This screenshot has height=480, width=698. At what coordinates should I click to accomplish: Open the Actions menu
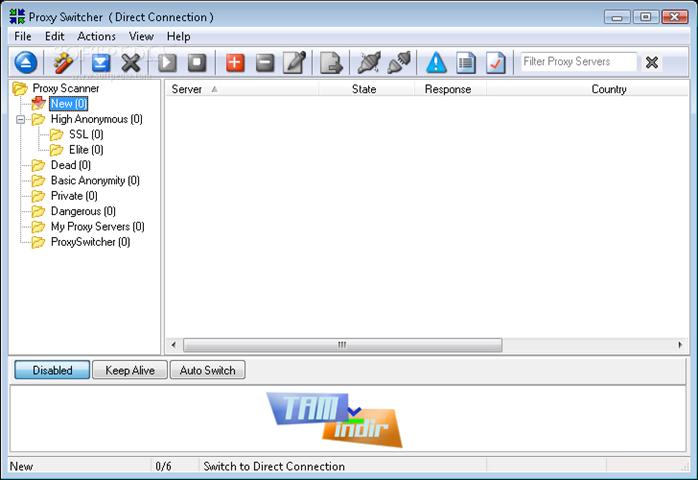tap(97, 36)
